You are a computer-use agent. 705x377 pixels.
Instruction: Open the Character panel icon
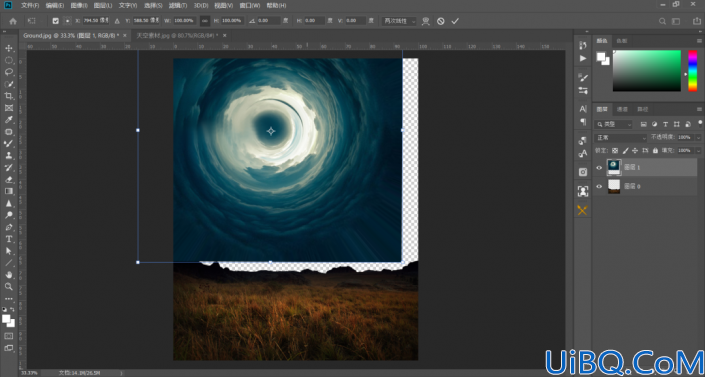pos(583,109)
